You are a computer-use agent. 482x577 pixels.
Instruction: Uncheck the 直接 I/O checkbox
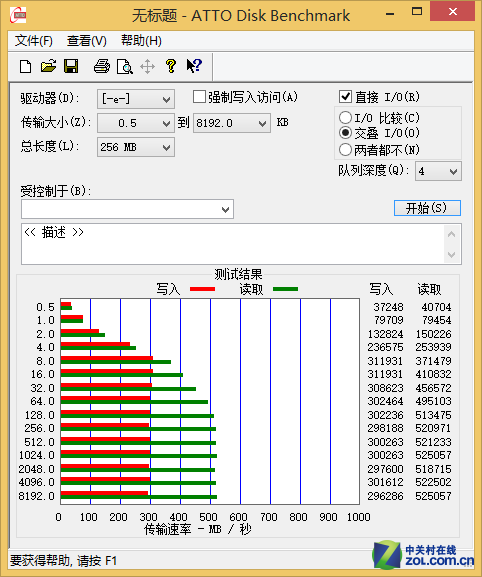coord(345,97)
